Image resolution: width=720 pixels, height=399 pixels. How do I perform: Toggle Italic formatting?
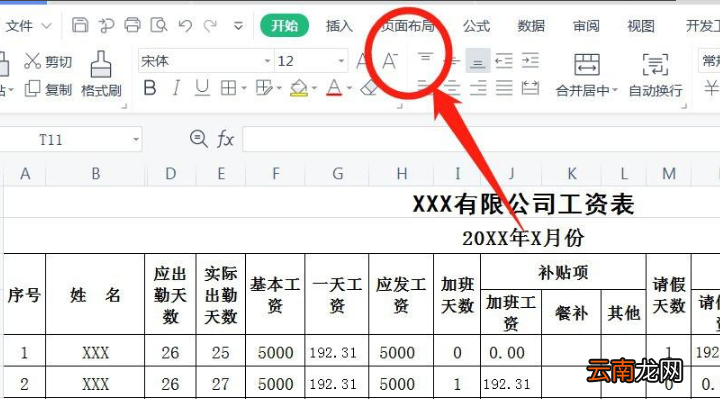(176, 88)
